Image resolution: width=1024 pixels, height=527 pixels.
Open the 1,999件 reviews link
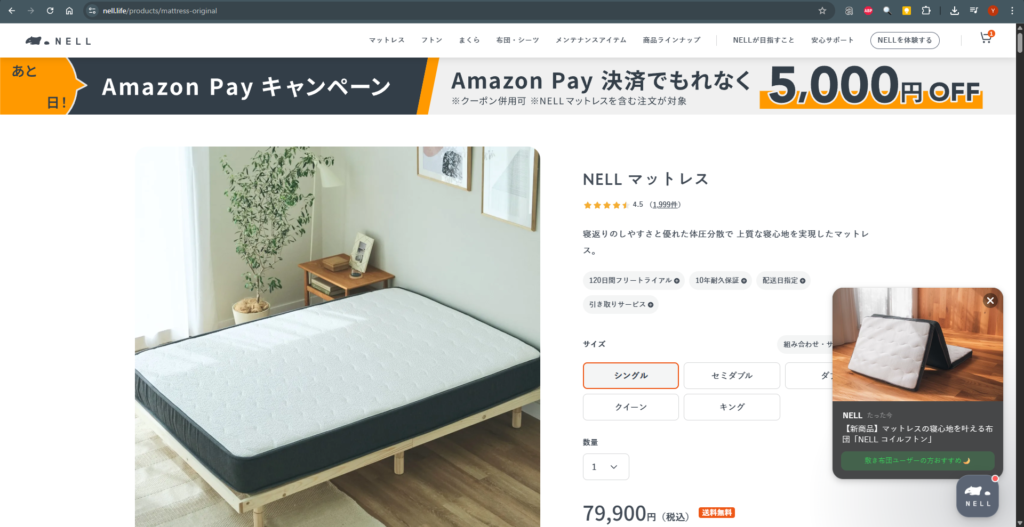(x=665, y=204)
